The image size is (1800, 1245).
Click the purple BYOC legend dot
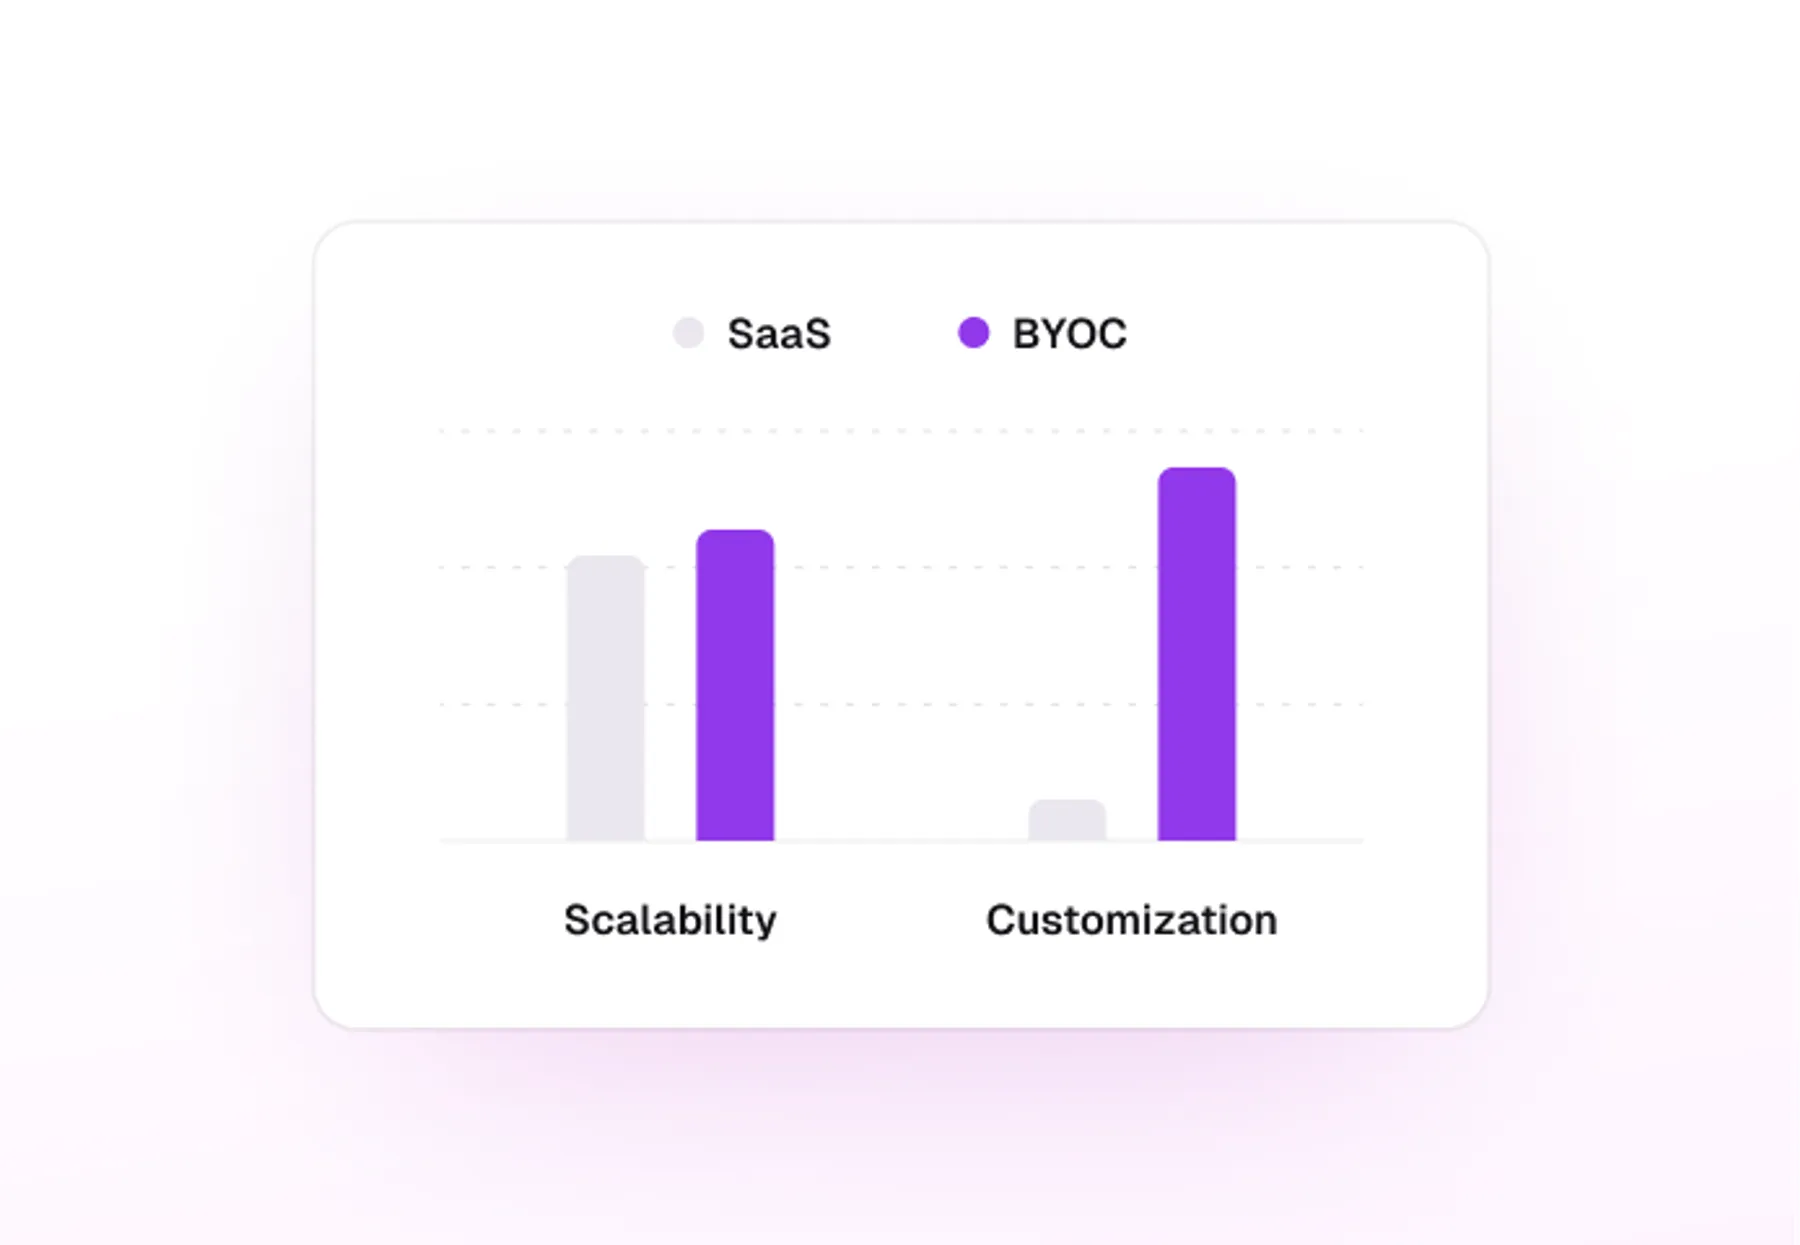[x=973, y=332]
